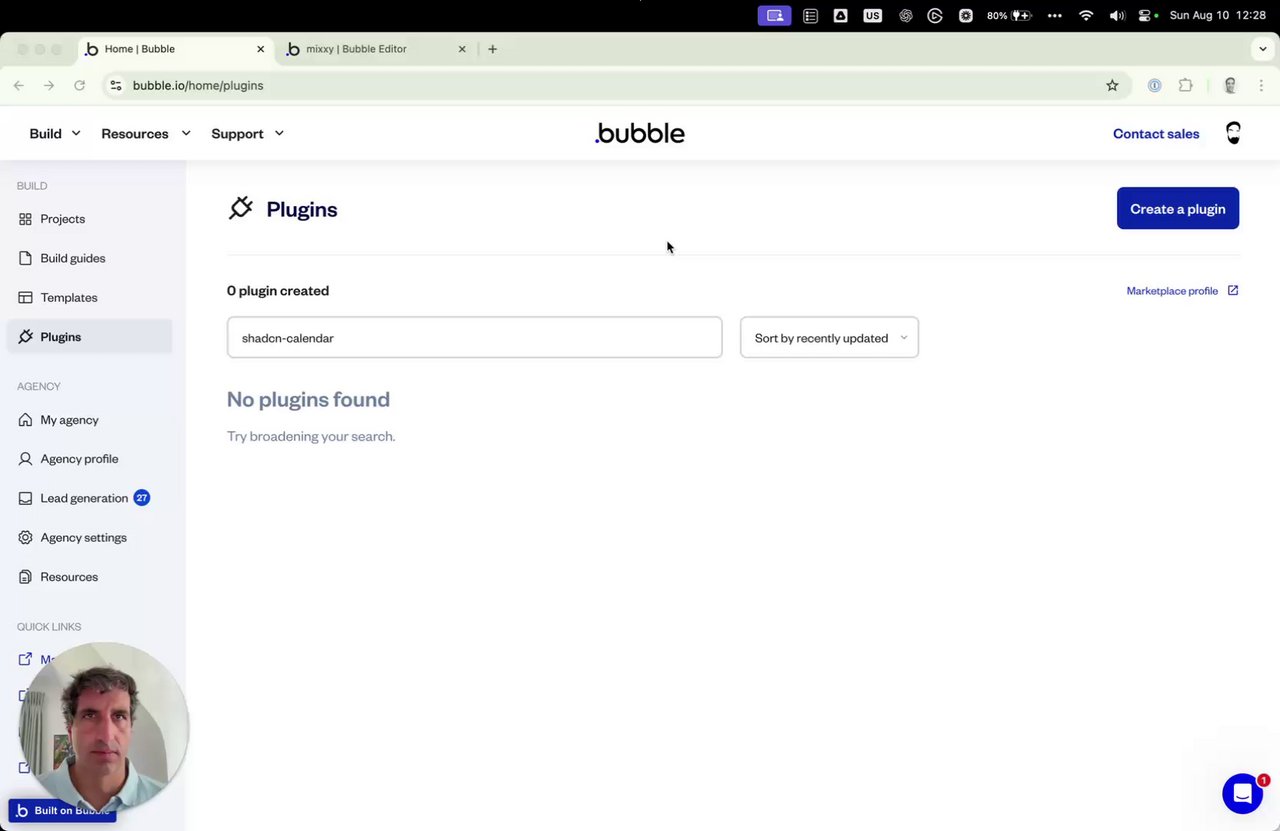
Task: Open Chrome three-dot menu
Action: 1261,86
